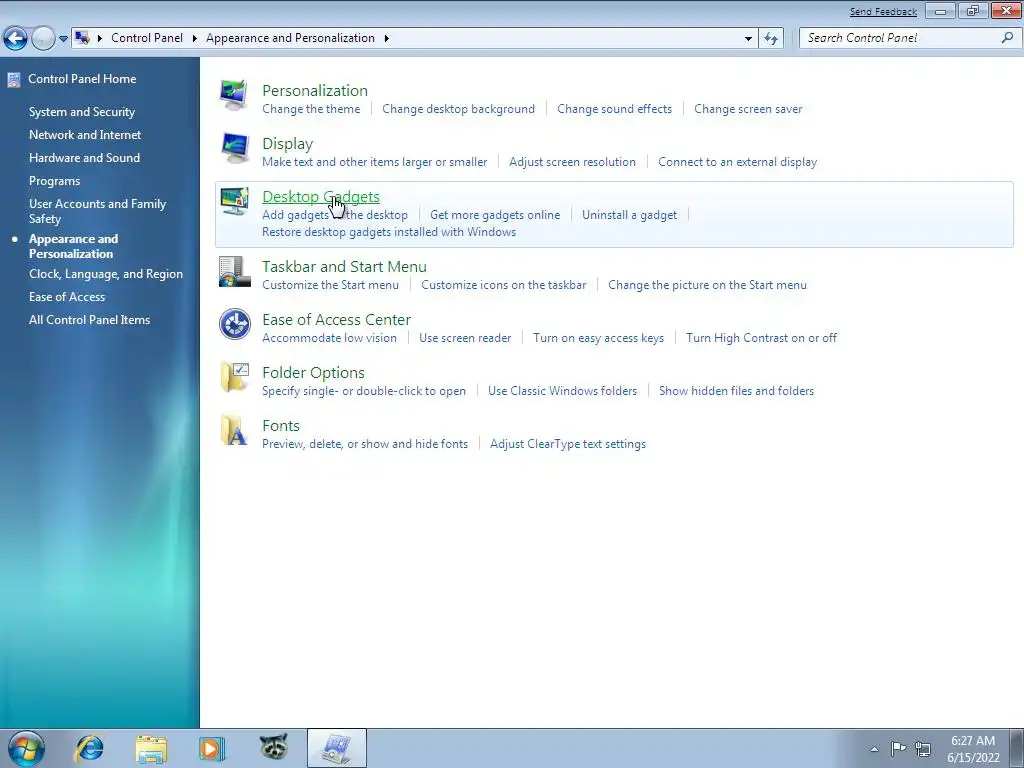Image resolution: width=1024 pixels, height=768 pixels.
Task: Click Preview, delete, or show and hide fonts
Action: (365, 444)
